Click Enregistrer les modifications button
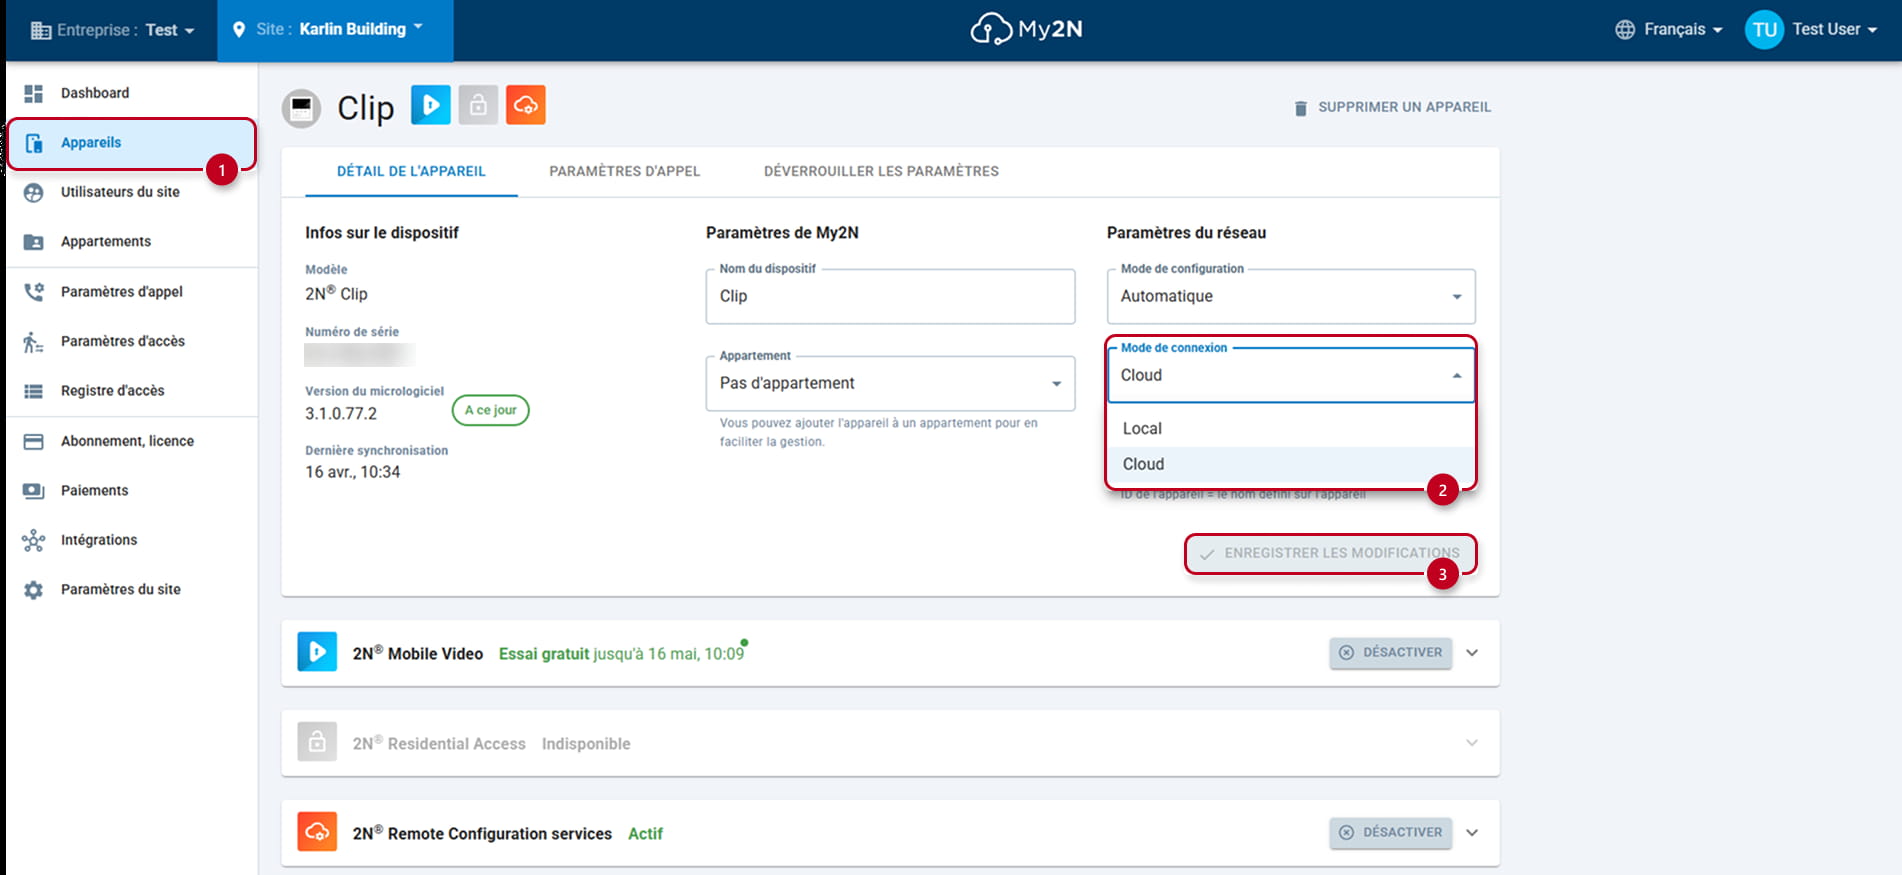 [x=1330, y=554]
